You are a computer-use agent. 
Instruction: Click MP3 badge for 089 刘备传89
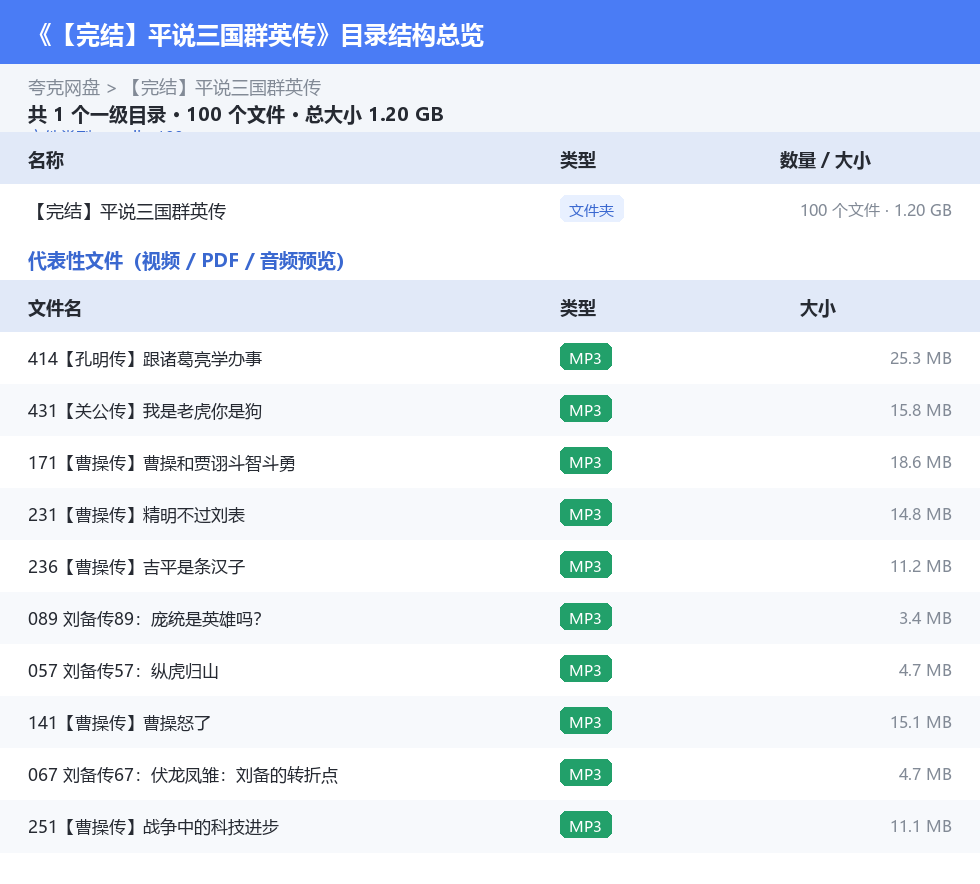click(x=586, y=617)
